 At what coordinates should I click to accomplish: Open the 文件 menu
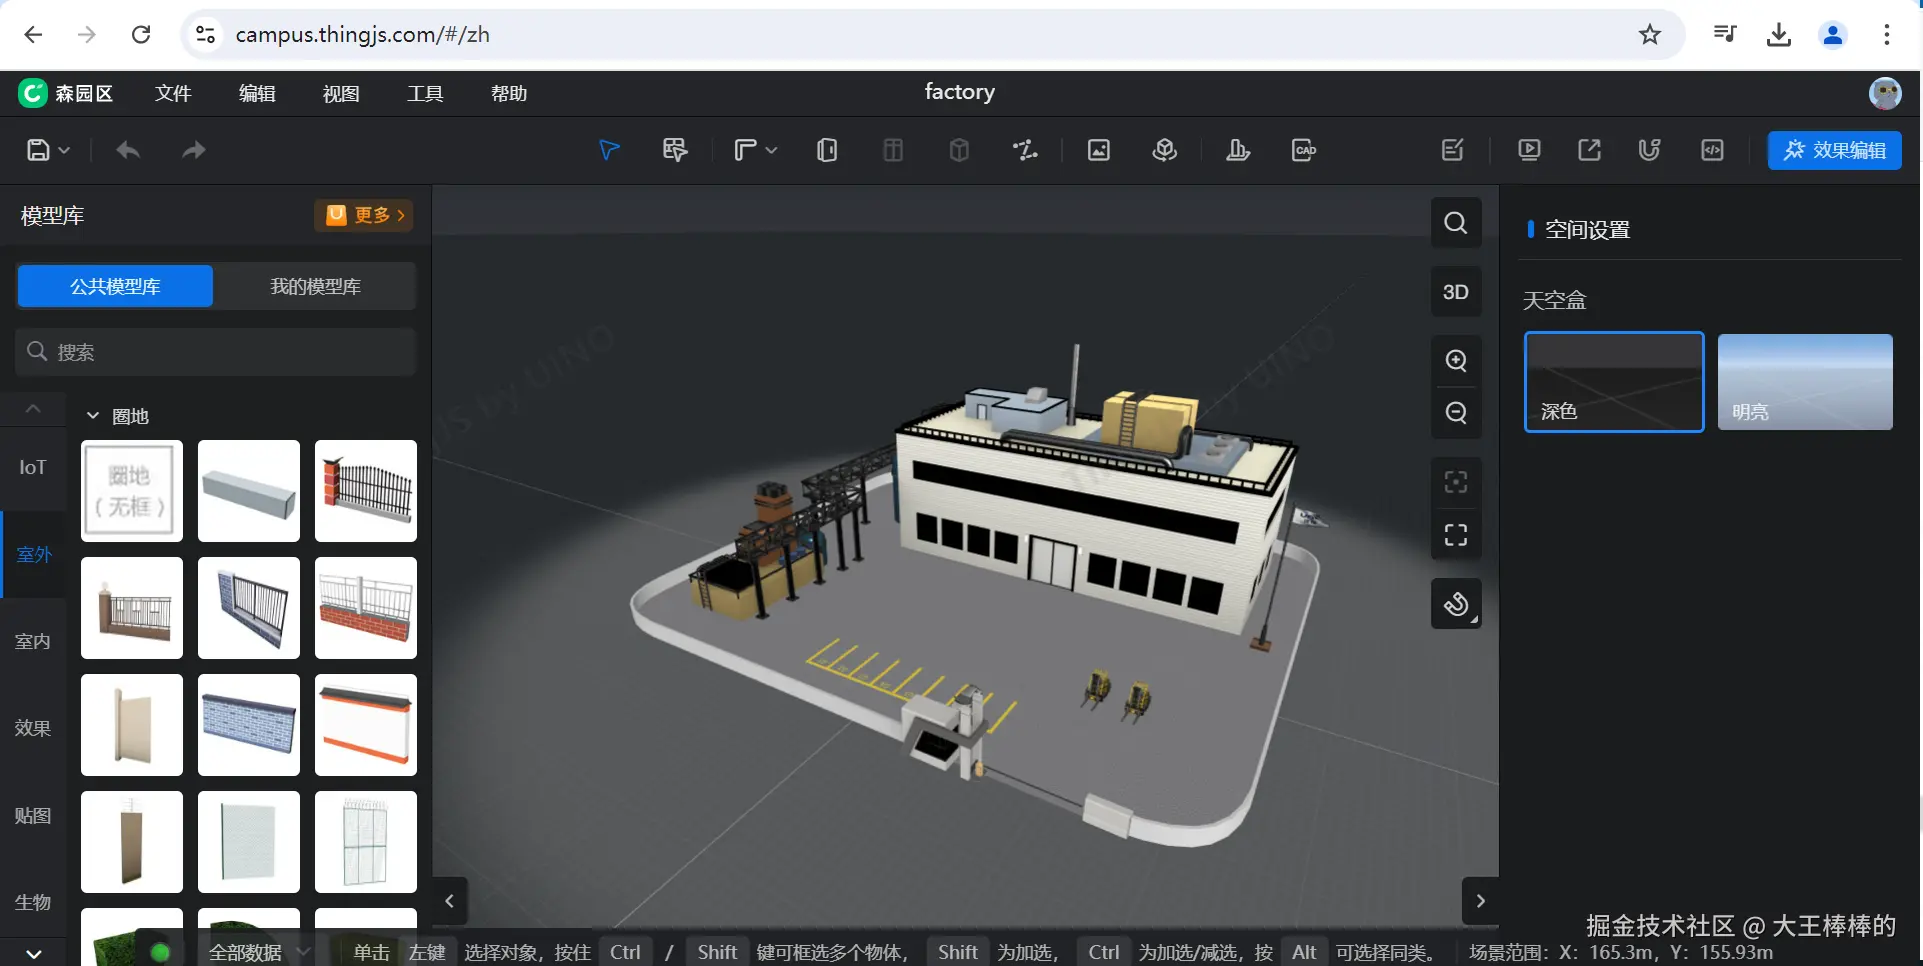point(173,93)
